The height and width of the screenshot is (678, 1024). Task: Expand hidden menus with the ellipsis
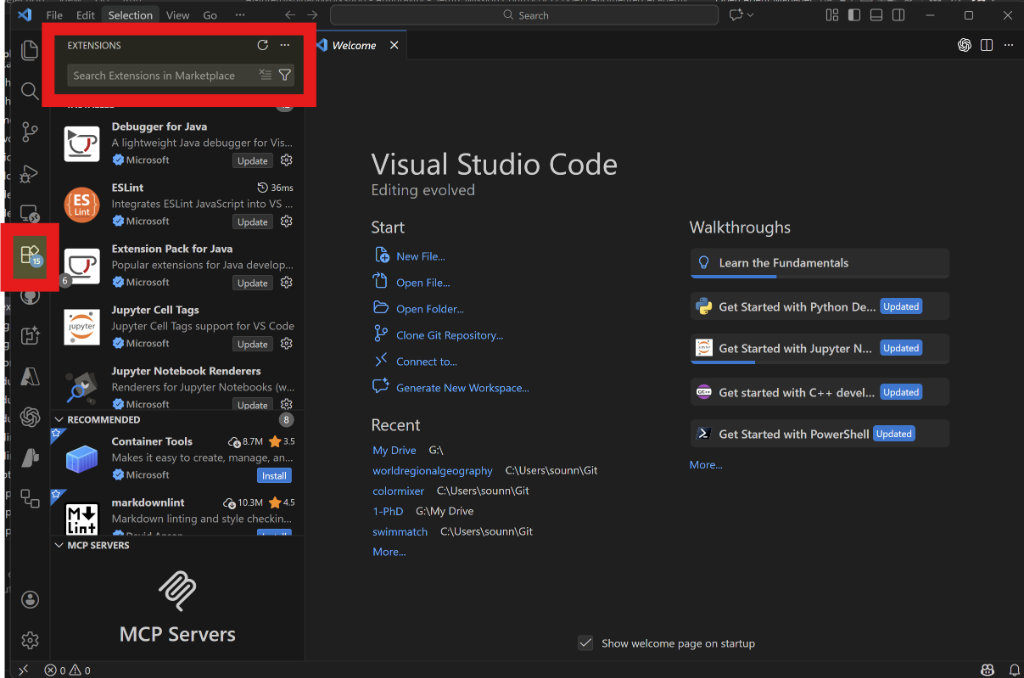240,15
